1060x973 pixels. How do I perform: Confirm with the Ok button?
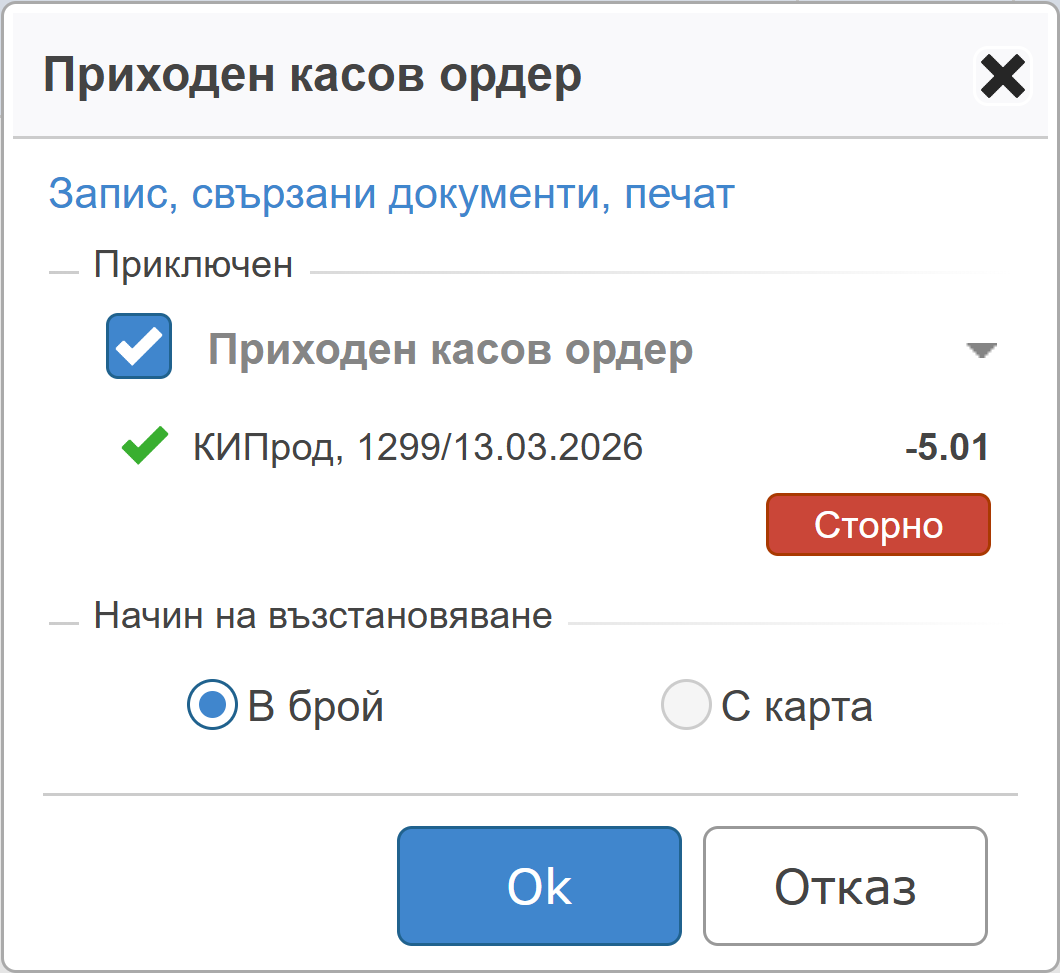click(x=539, y=886)
